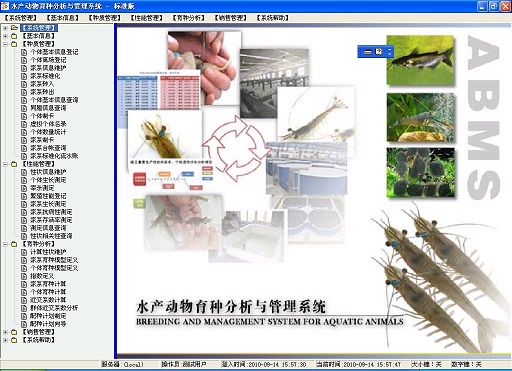
Task: Expand the 【基本信息】 tree node
Action: [x=5, y=36]
